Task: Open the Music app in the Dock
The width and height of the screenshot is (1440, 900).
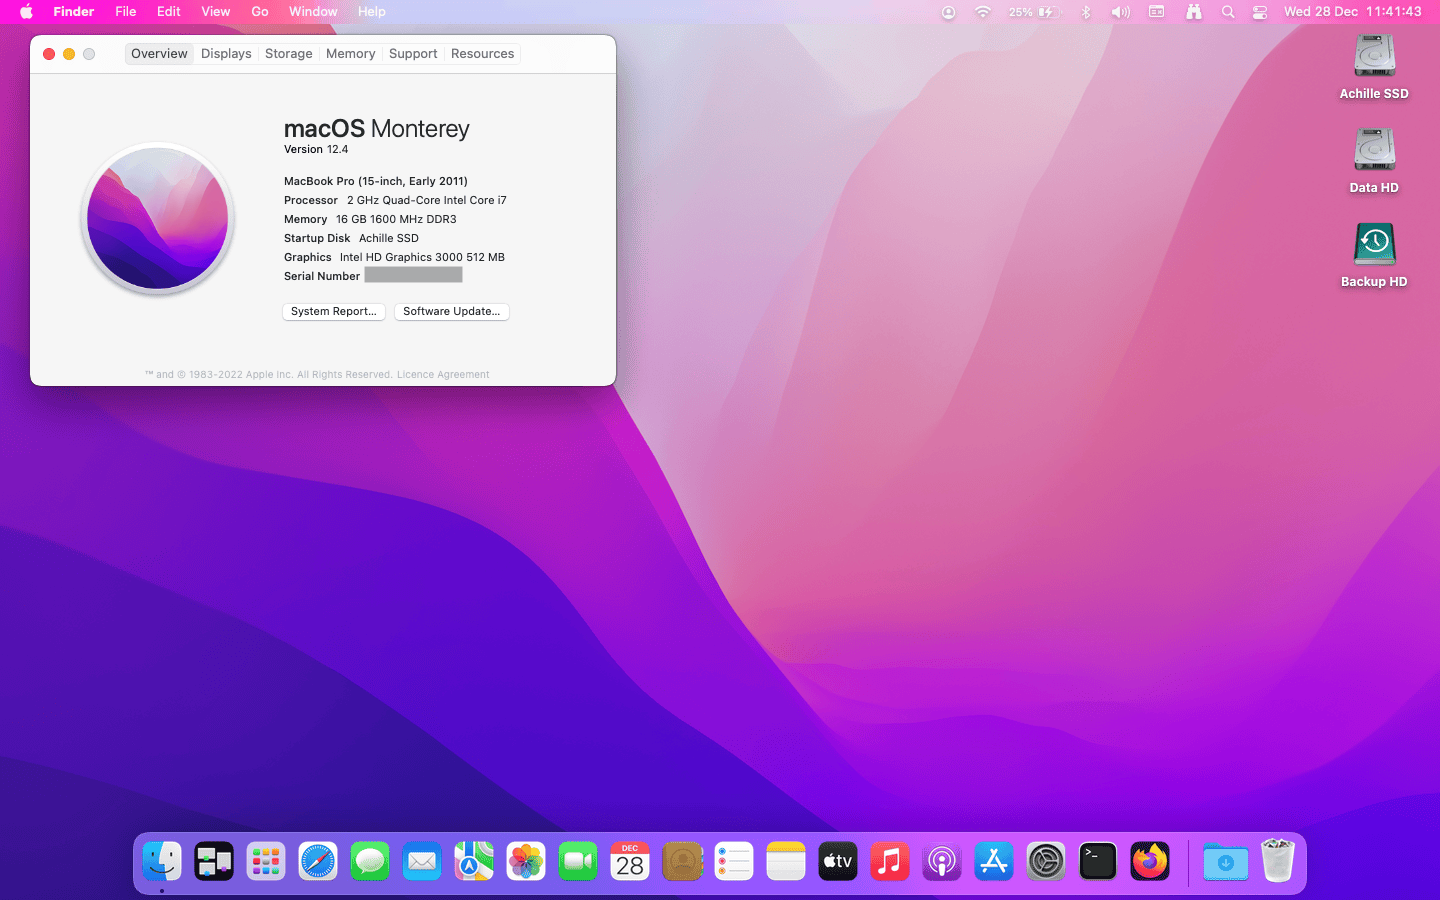Action: [890, 861]
